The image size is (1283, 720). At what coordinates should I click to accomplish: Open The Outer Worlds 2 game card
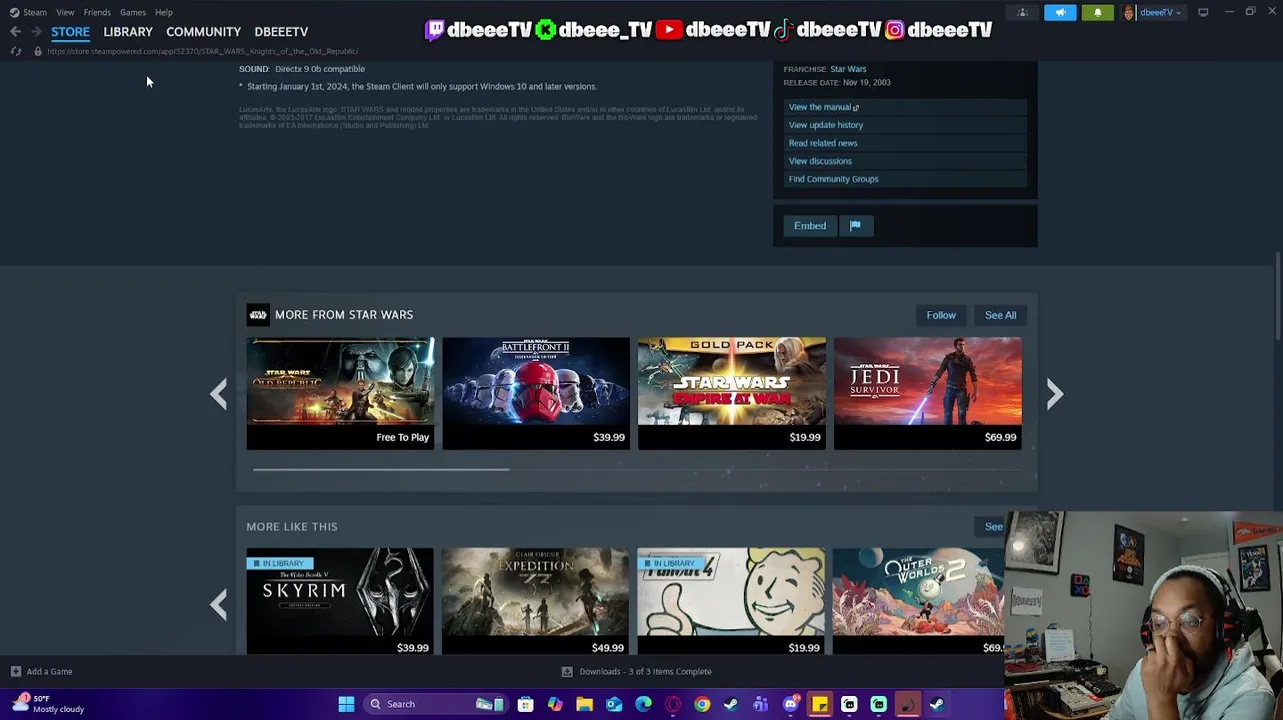[919, 602]
